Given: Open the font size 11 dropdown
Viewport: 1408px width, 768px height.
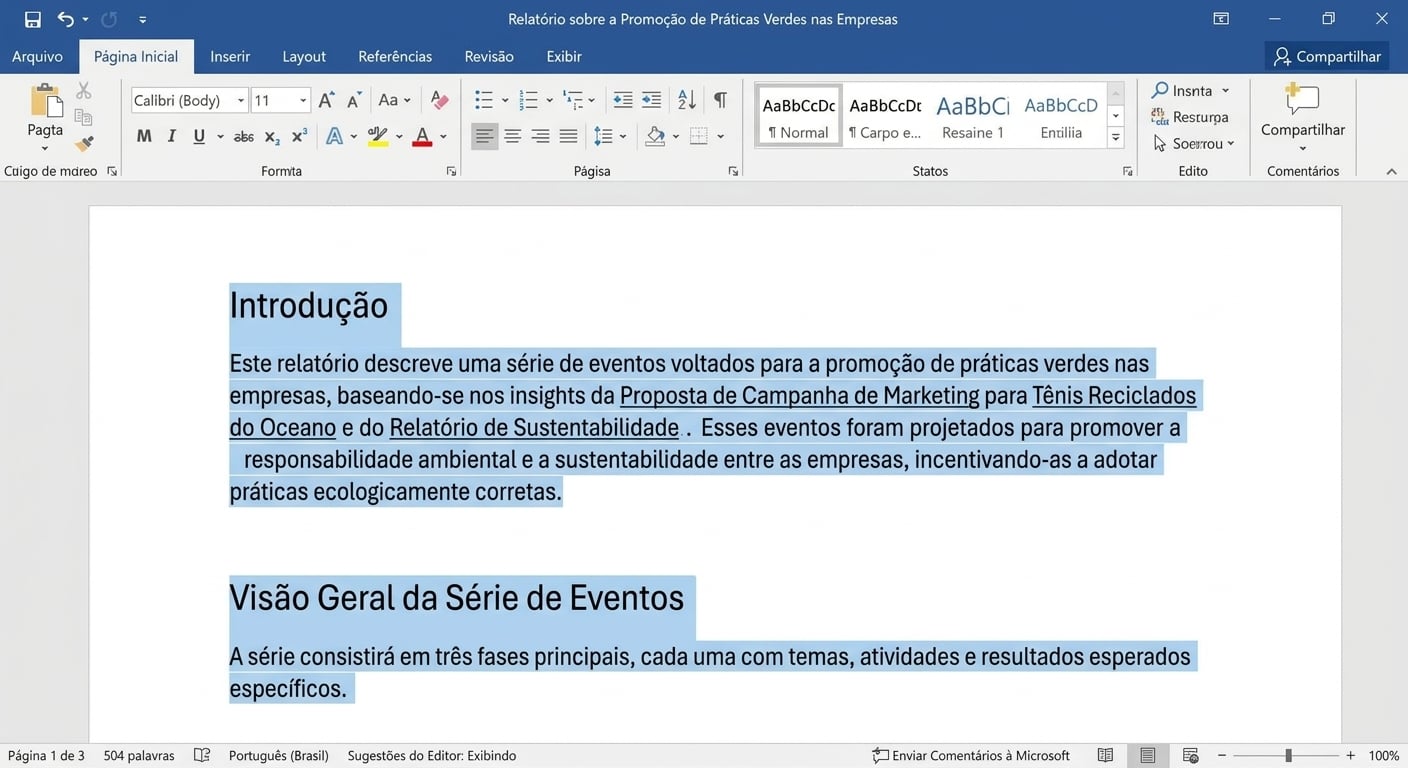Looking at the screenshot, I should click(303, 100).
